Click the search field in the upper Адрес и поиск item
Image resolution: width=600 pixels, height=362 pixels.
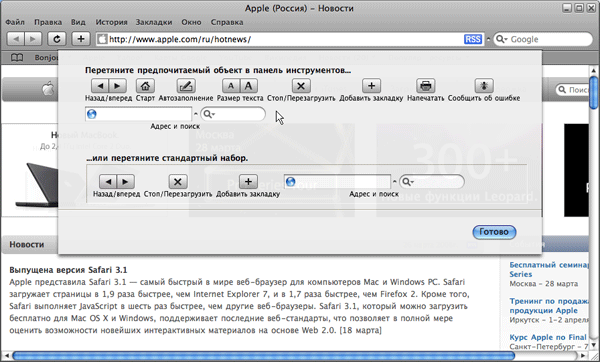pos(233,114)
